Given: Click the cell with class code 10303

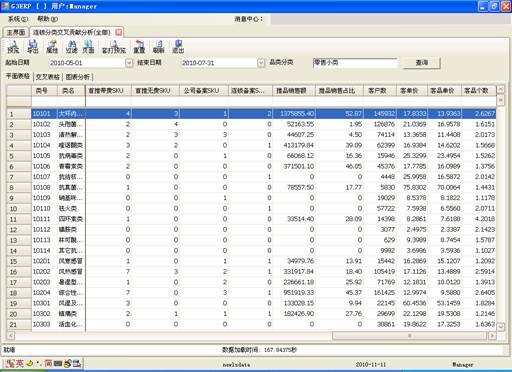Looking at the screenshot, I should (x=45, y=324).
